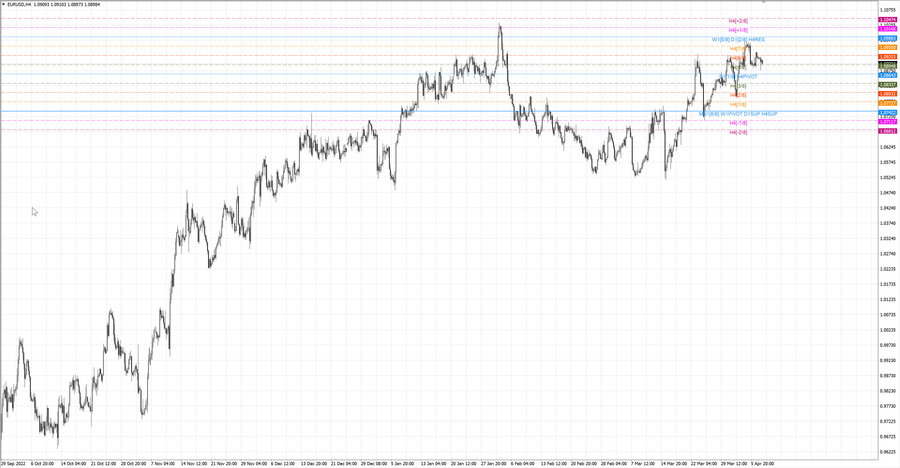
Task: Click the 29 Nov 04:00 time axis label
Action: coord(254,463)
